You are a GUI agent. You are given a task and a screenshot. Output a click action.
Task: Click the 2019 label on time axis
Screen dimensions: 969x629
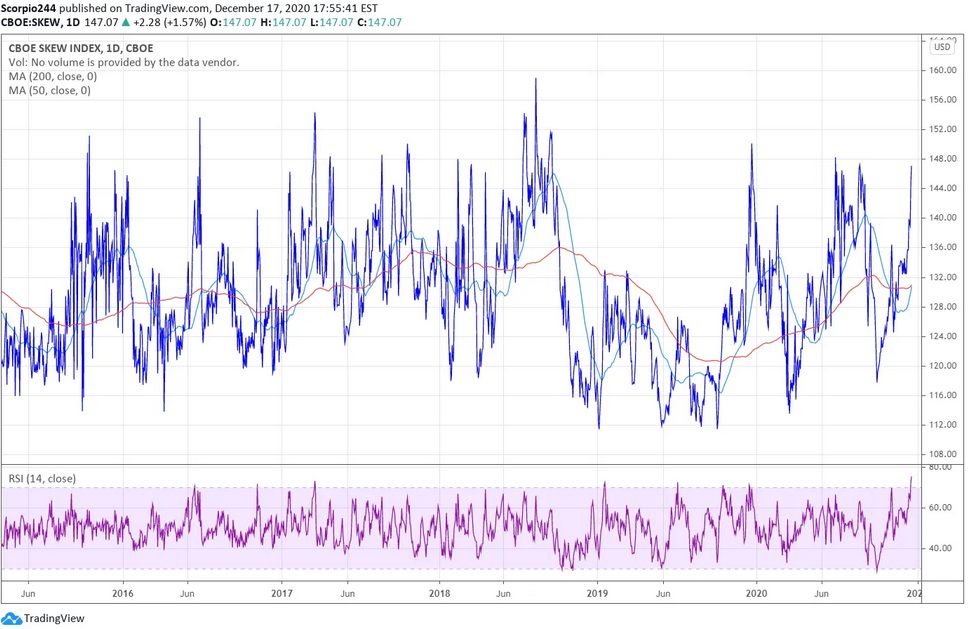pos(598,593)
